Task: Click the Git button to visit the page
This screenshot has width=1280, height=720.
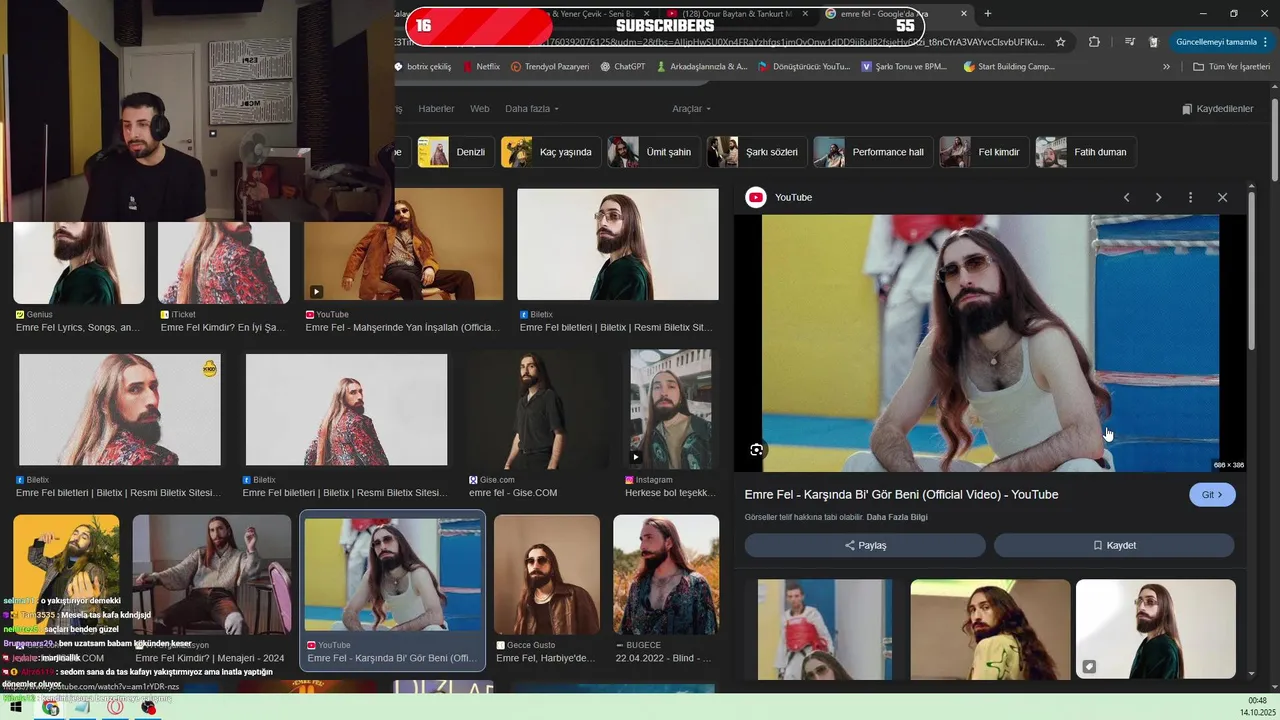Action: [x=1212, y=495]
